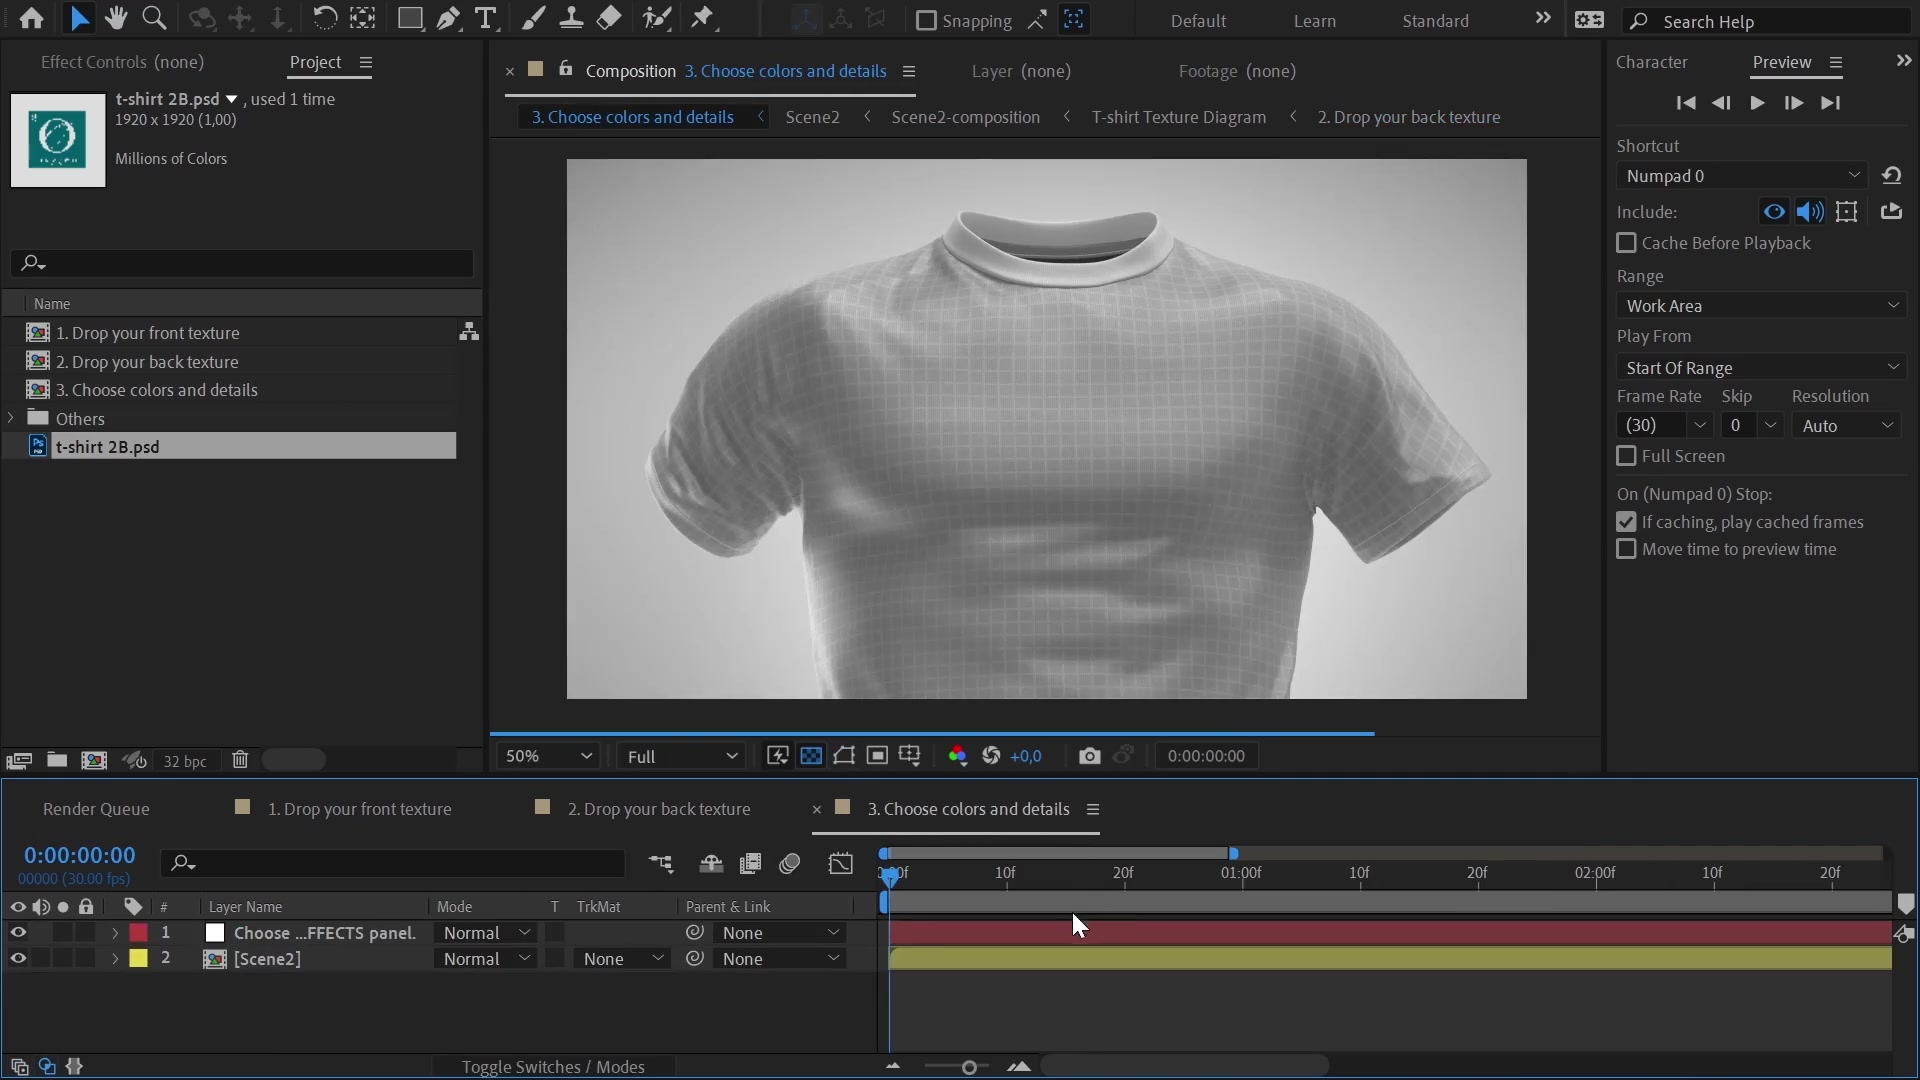Enable Move time to preview time checkbox
Screen dimensions: 1920x1080
click(1625, 549)
